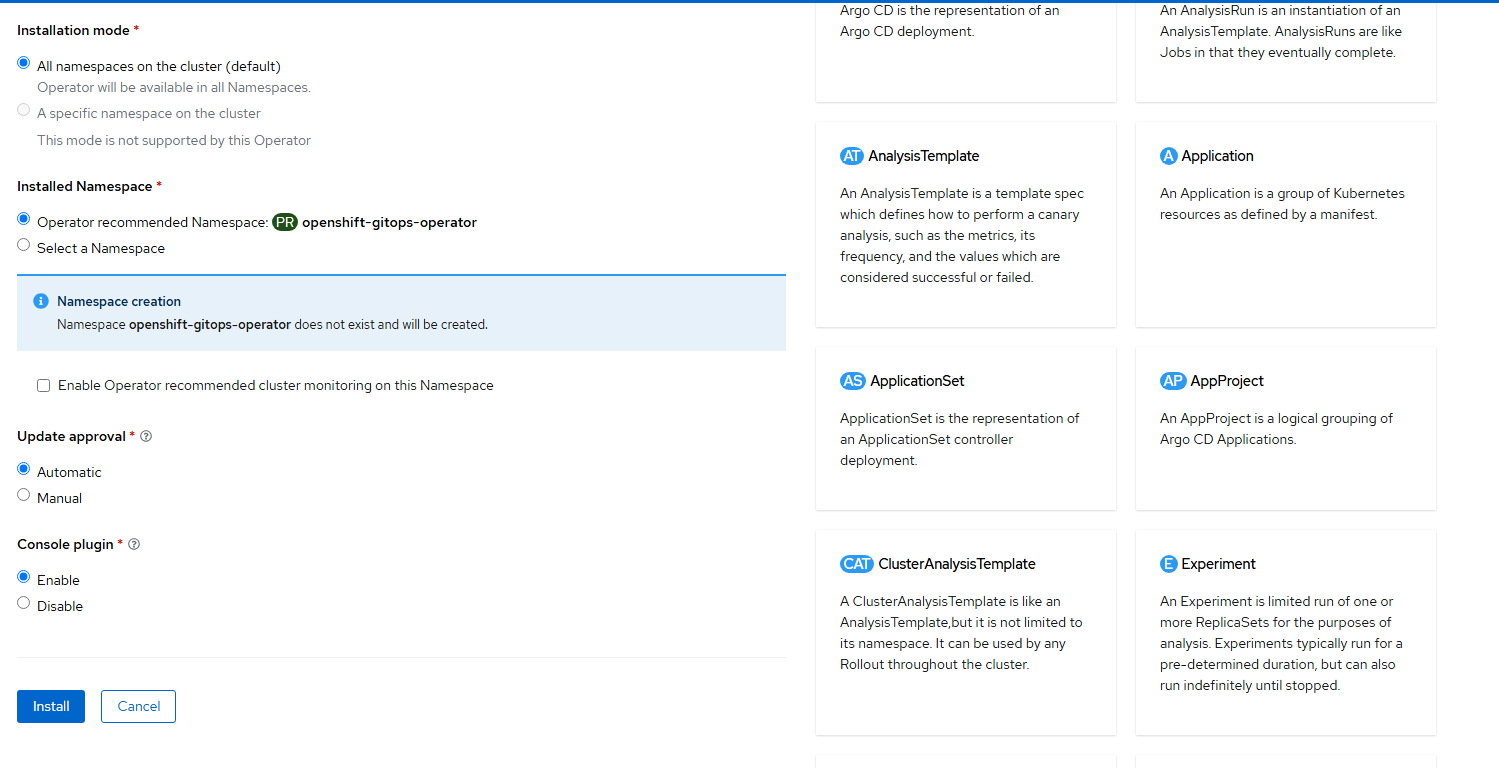The width and height of the screenshot is (1499, 768).
Task: Choose Operator recommended Namespace radio
Action: tap(24, 219)
